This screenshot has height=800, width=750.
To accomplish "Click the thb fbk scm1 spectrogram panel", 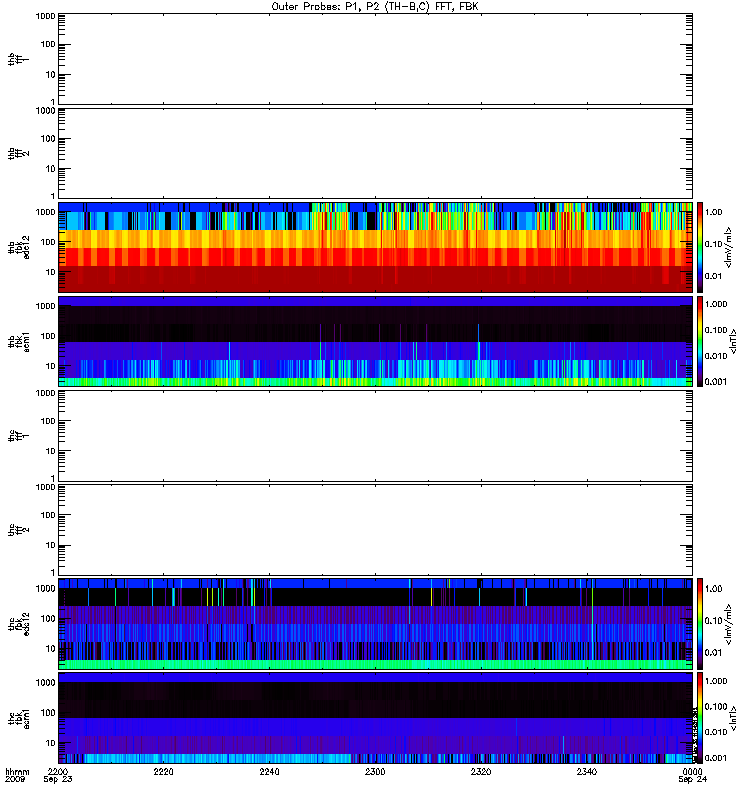I will coord(376,341).
